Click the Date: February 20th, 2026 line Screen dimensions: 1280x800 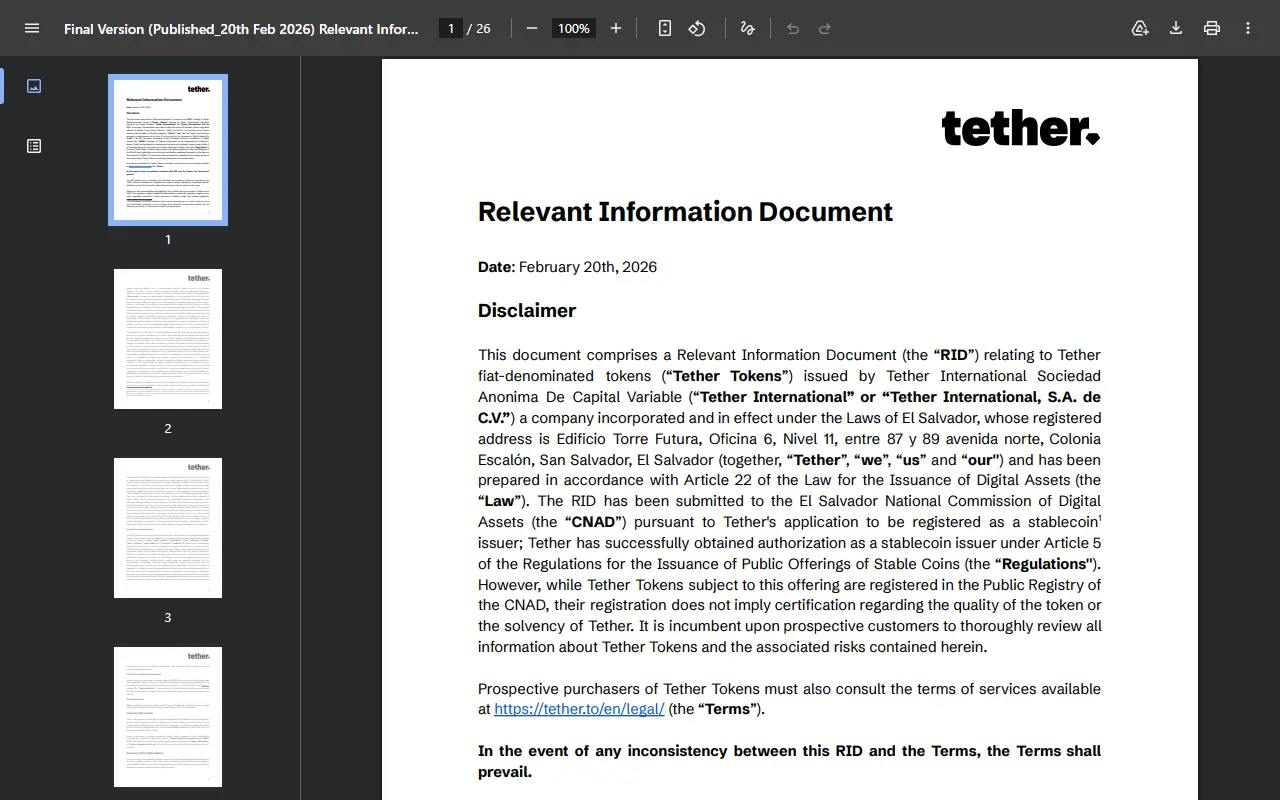[x=567, y=267]
